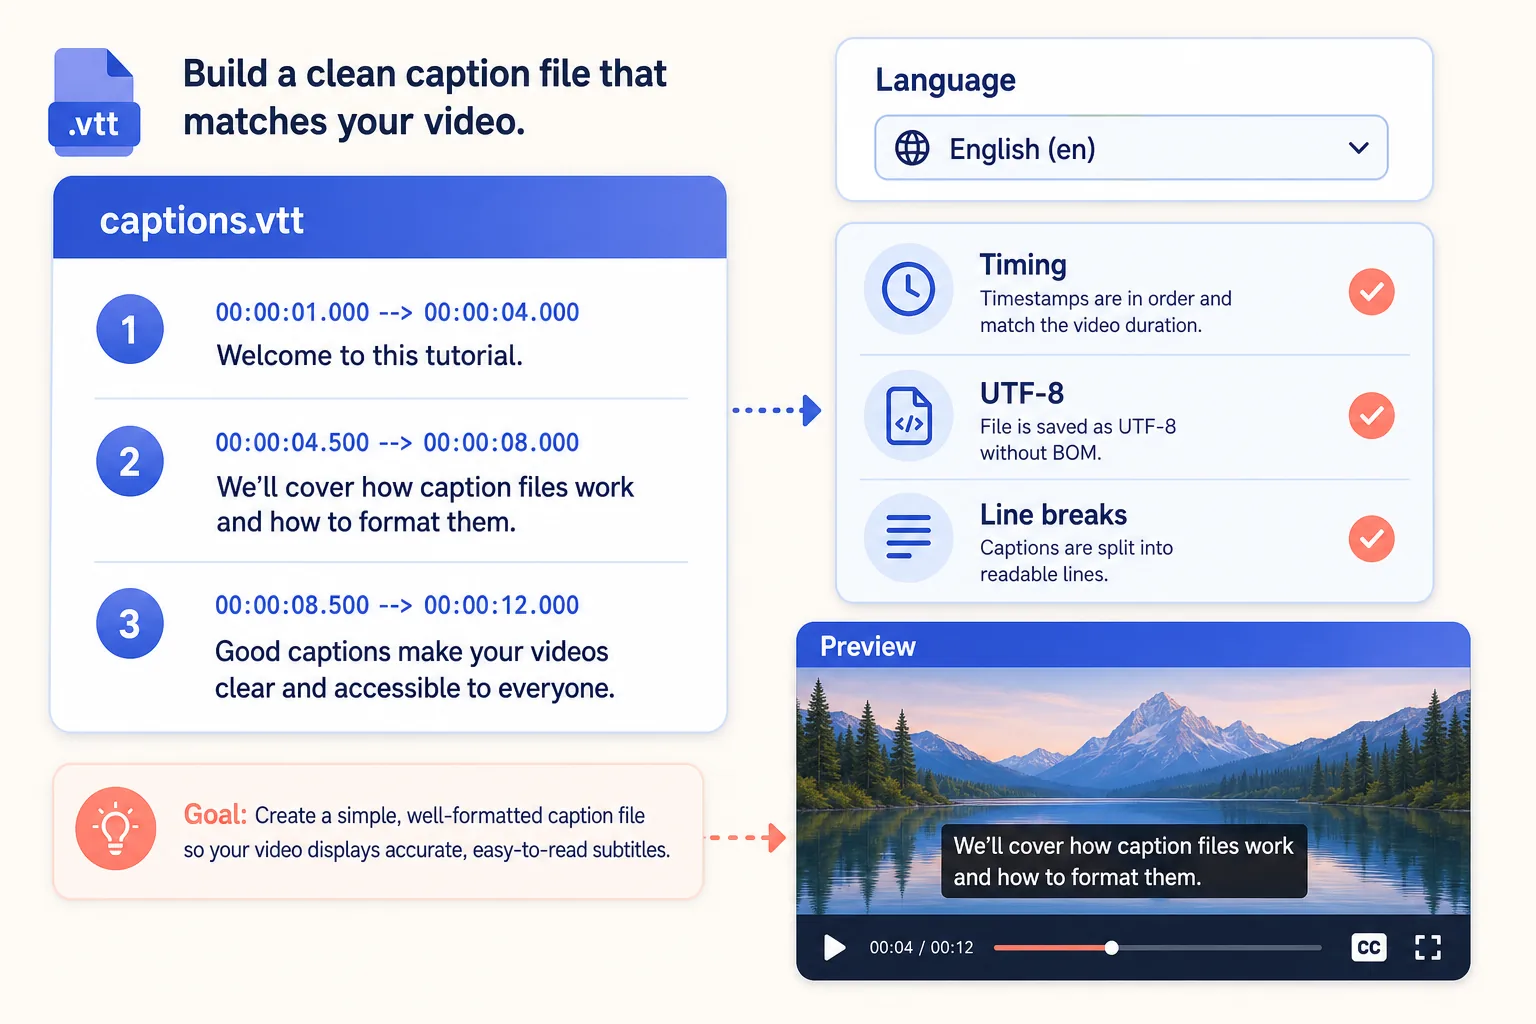Enter fullscreen in the video preview
The width and height of the screenshot is (1536, 1024).
(x=1428, y=947)
